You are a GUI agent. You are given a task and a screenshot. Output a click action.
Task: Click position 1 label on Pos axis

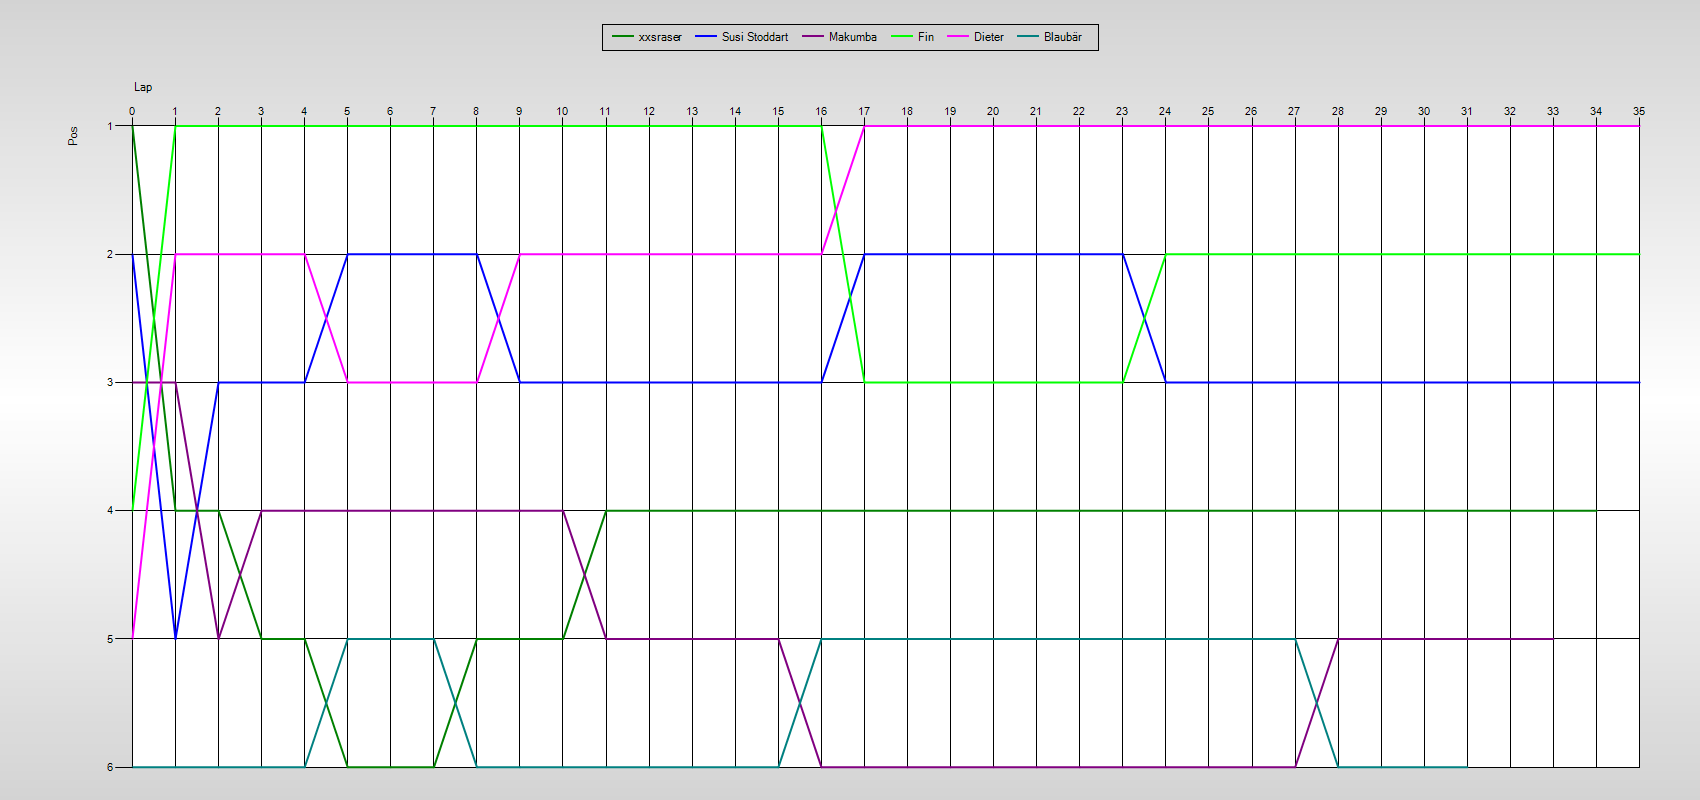click(110, 126)
